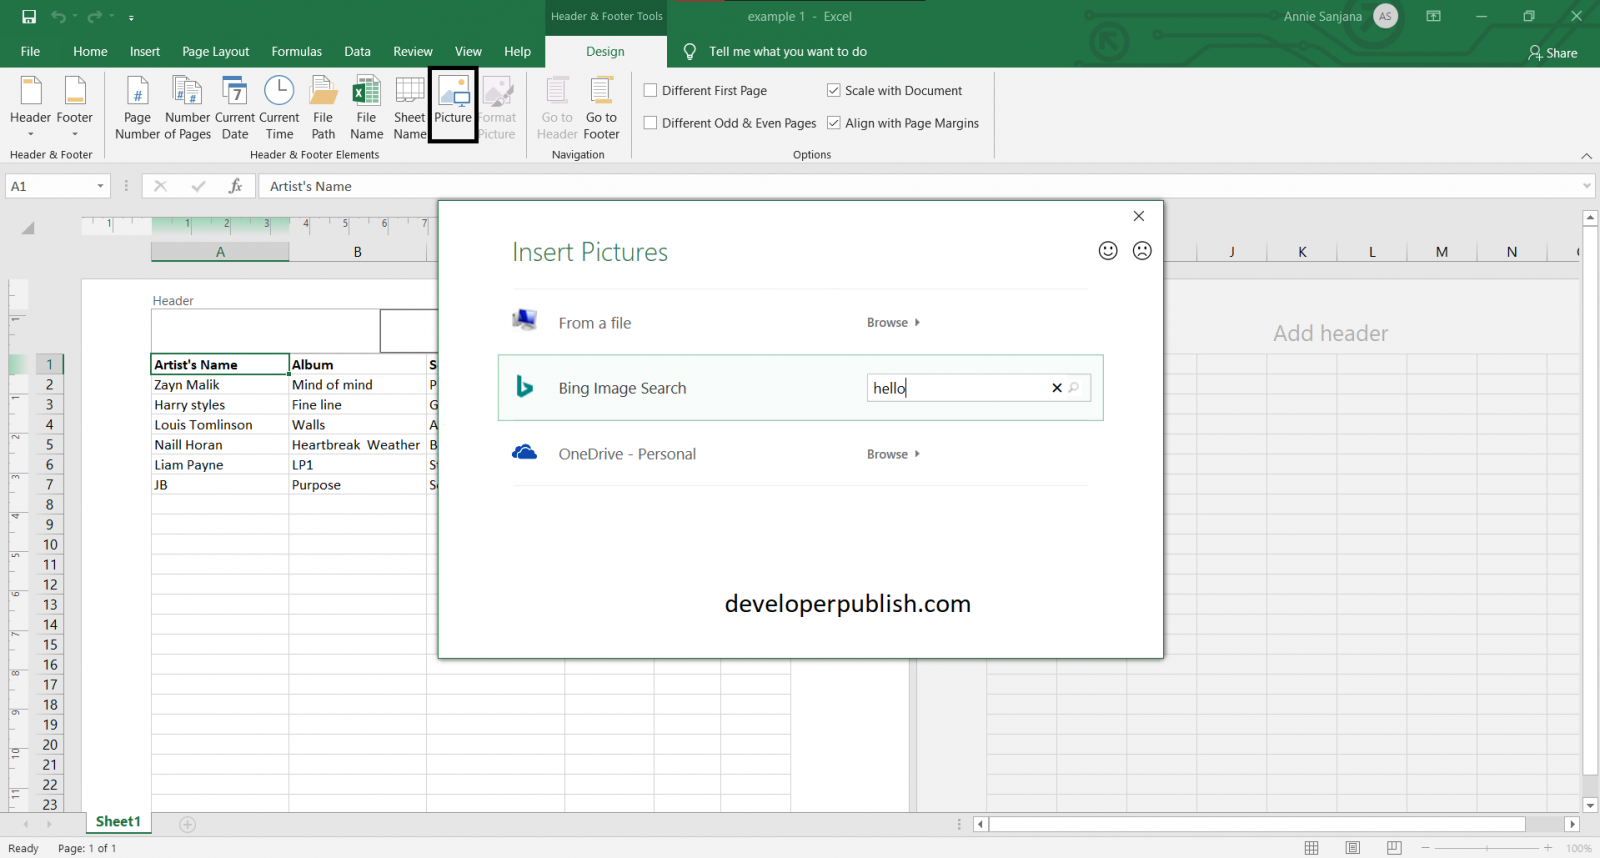1600x858 pixels.
Task: Click the formula bar text Artist's Name
Action: [x=311, y=186]
